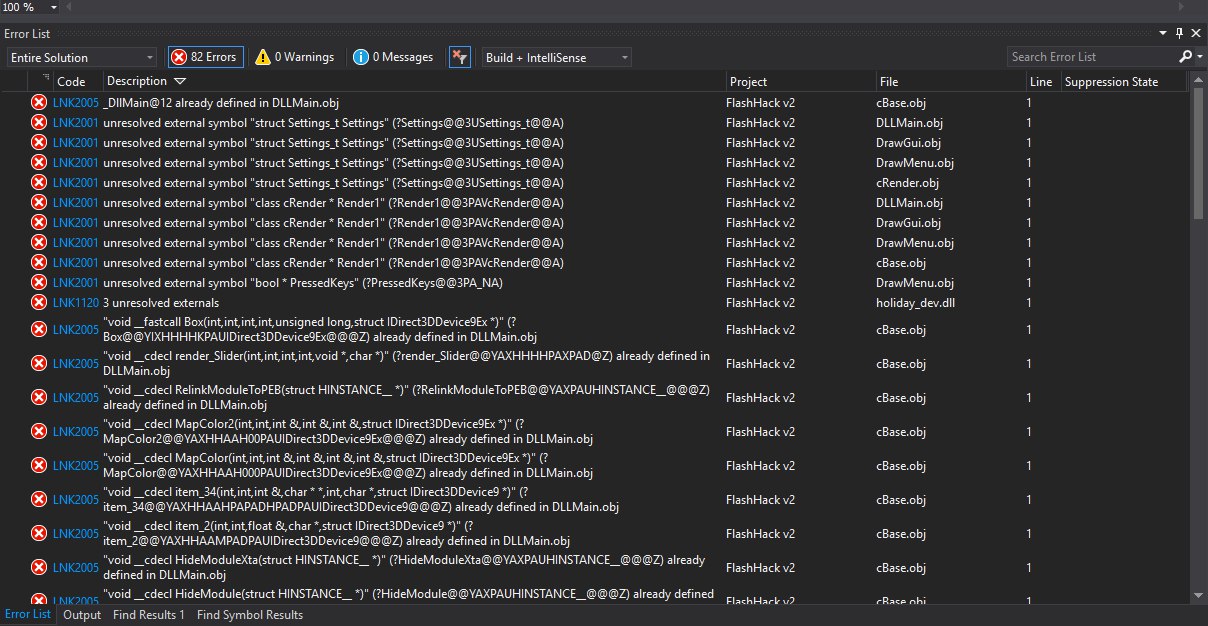
Task: Open LNK2005 code link on render_Slider row
Action: tap(76, 364)
